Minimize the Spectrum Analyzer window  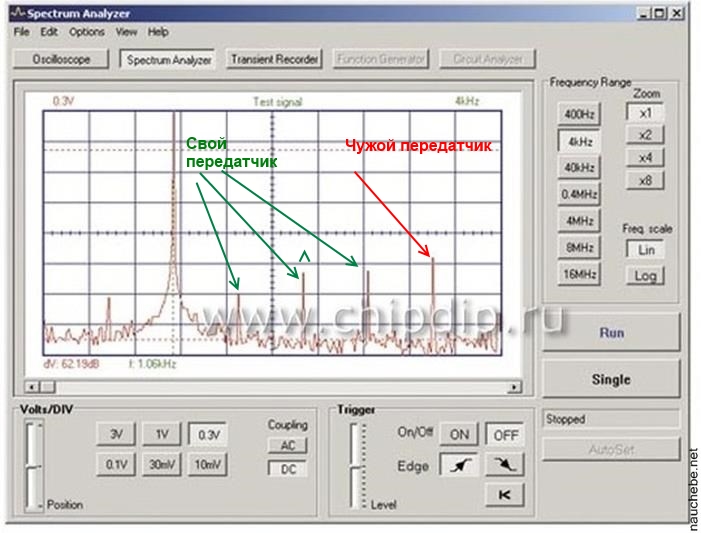point(643,13)
